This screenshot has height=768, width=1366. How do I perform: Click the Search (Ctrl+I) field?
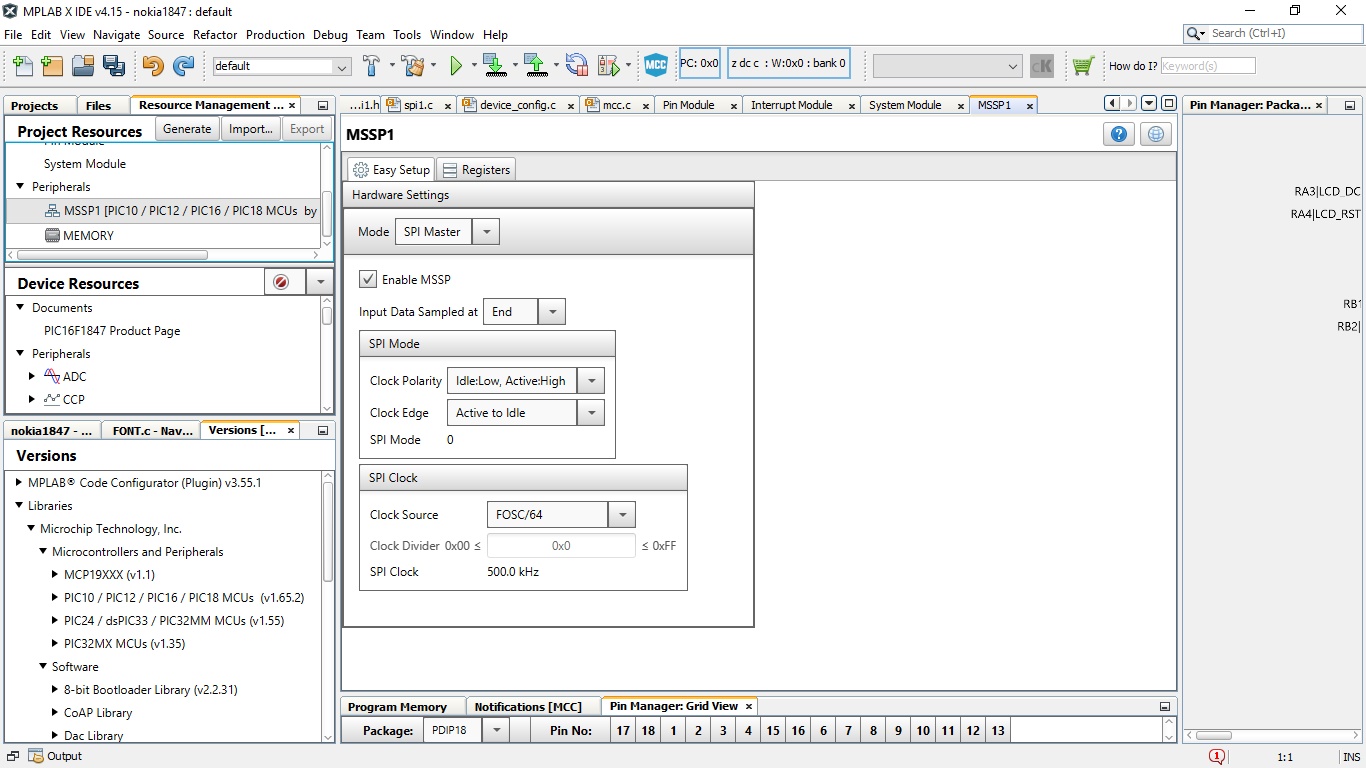pos(1283,33)
